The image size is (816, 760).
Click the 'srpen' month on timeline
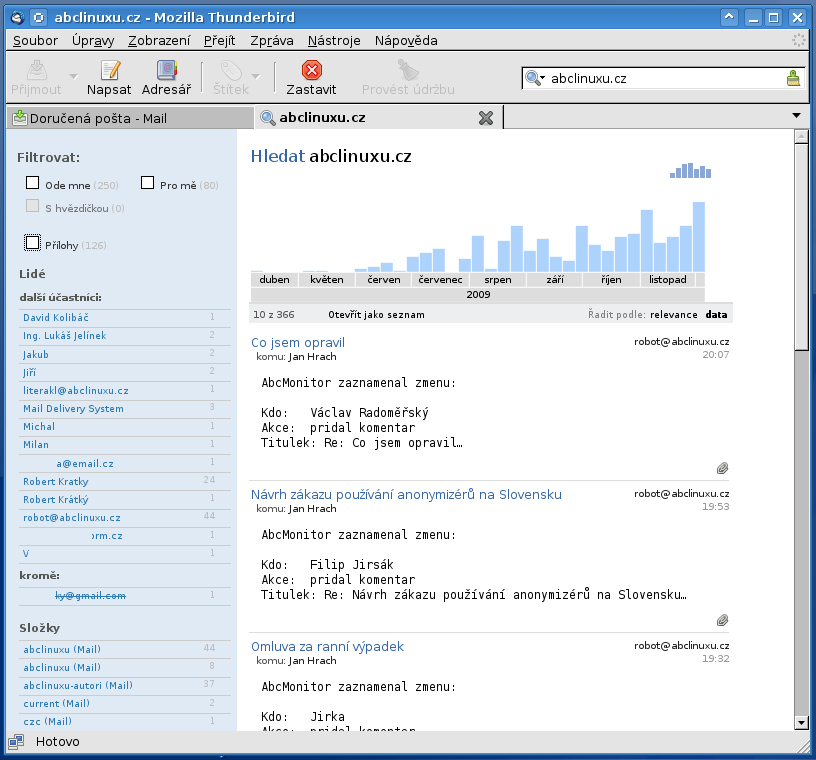498,280
